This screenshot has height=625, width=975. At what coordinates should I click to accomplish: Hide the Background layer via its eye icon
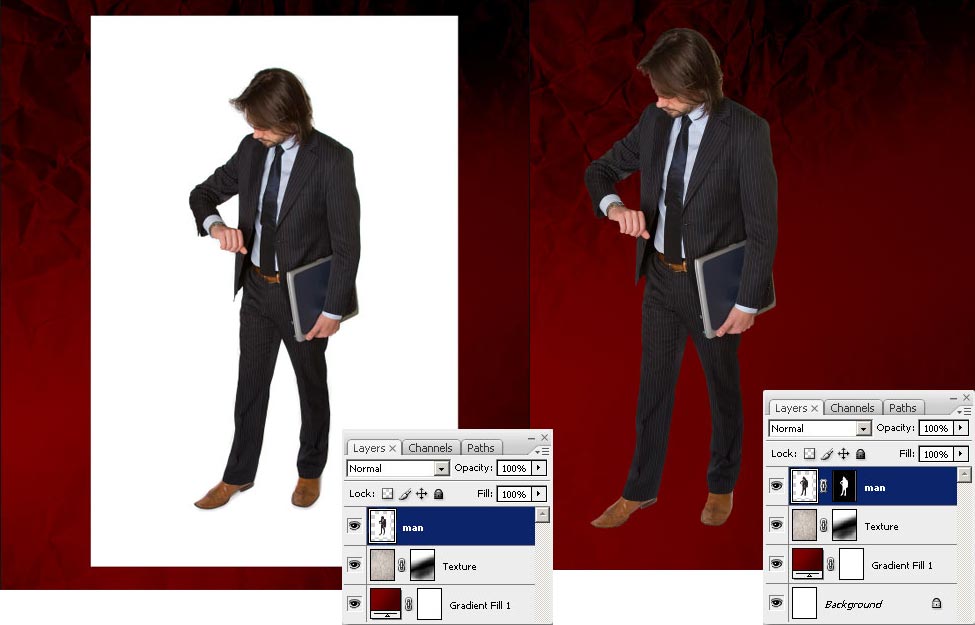[x=777, y=603]
